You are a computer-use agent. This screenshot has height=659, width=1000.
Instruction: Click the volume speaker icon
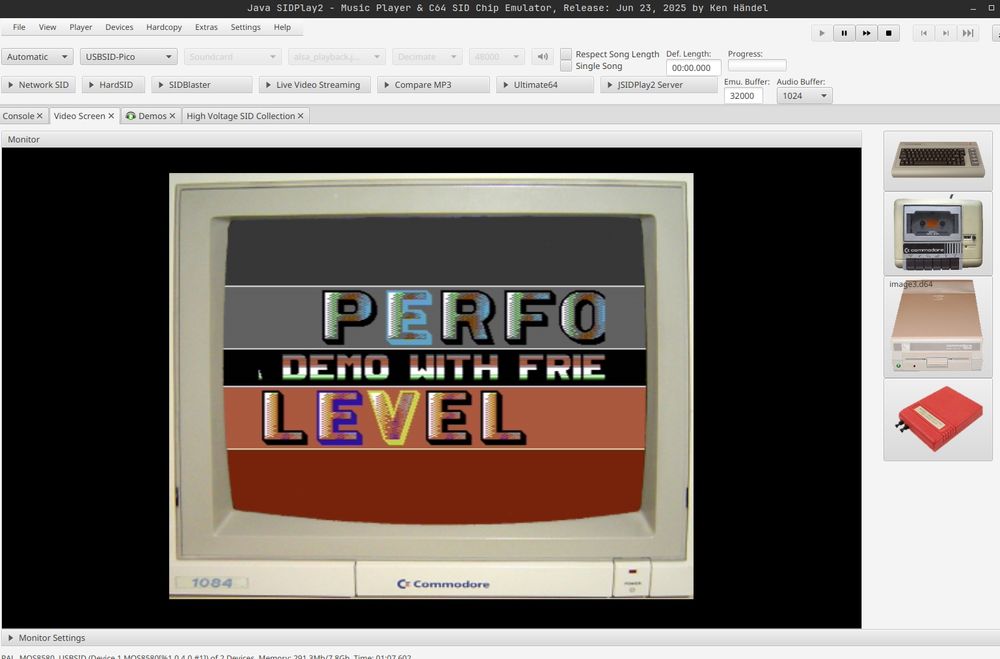[543, 57]
